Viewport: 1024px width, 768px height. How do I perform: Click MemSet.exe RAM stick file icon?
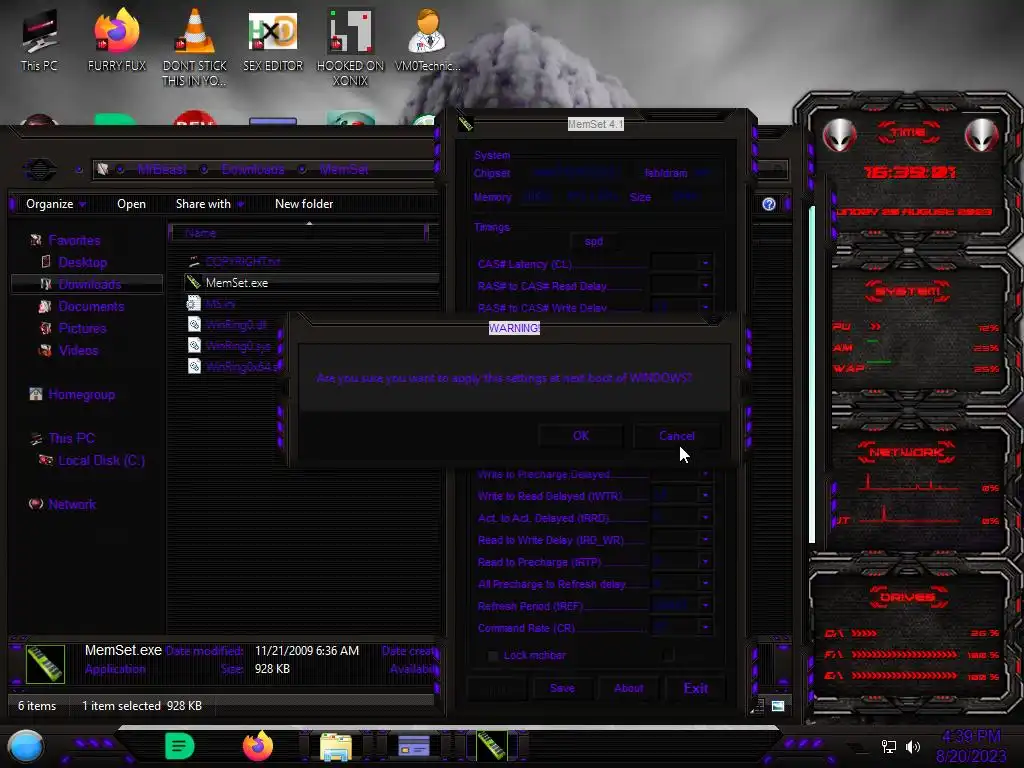point(193,282)
